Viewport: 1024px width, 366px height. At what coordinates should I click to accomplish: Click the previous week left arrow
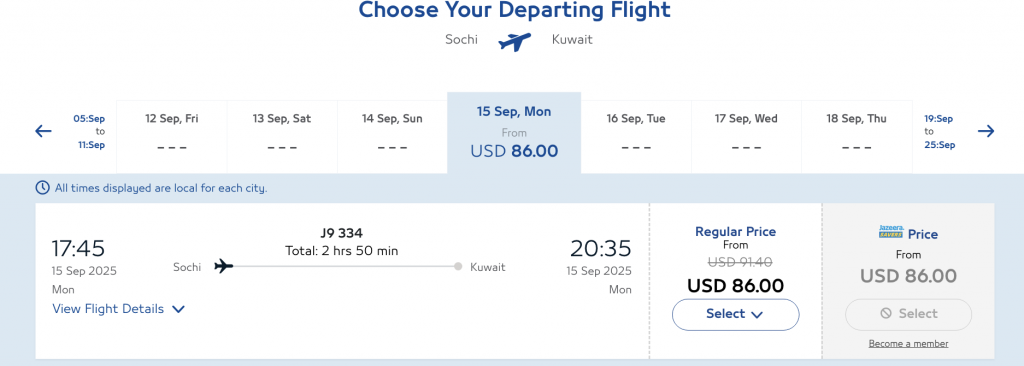(x=43, y=131)
